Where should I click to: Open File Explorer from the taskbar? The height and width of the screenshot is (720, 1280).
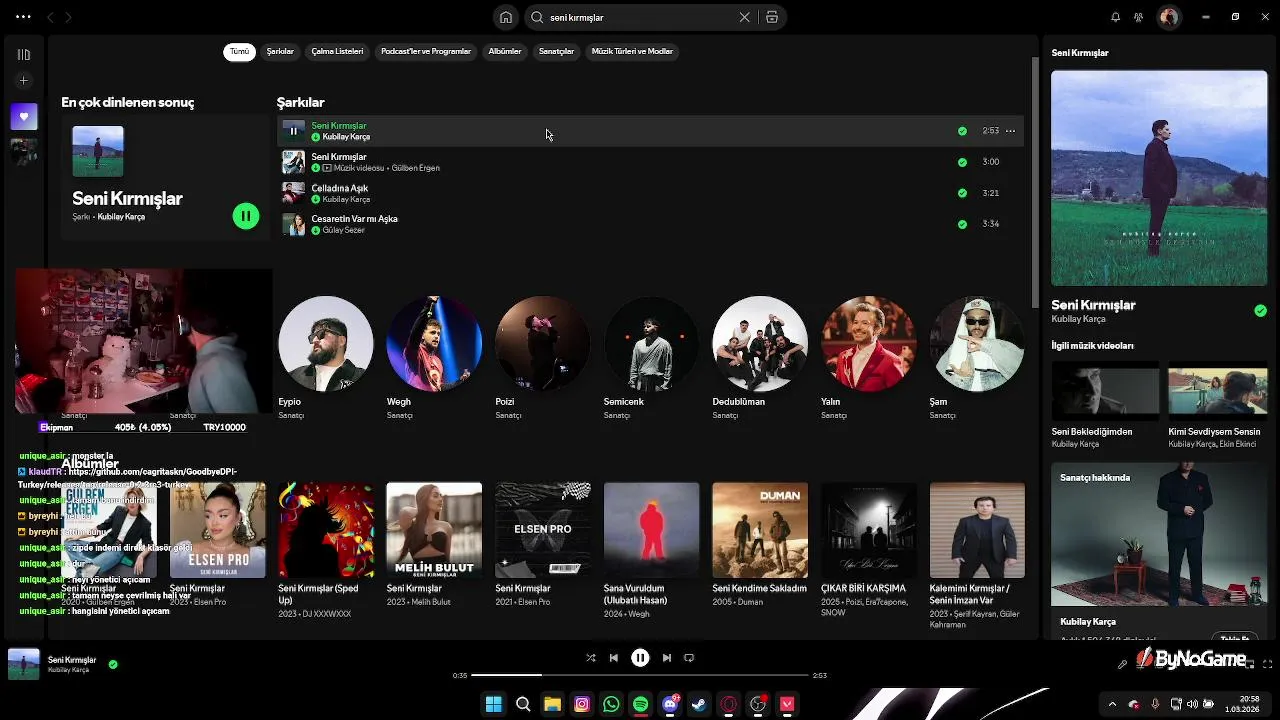point(552,704)
